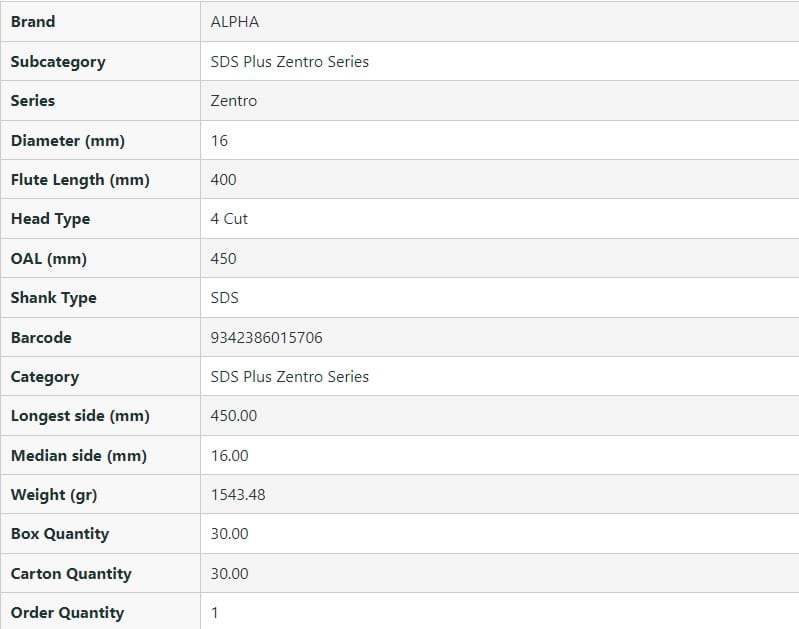
Task: Select the Head Type label
Action: pyautogui.click(x=50, y=219)
